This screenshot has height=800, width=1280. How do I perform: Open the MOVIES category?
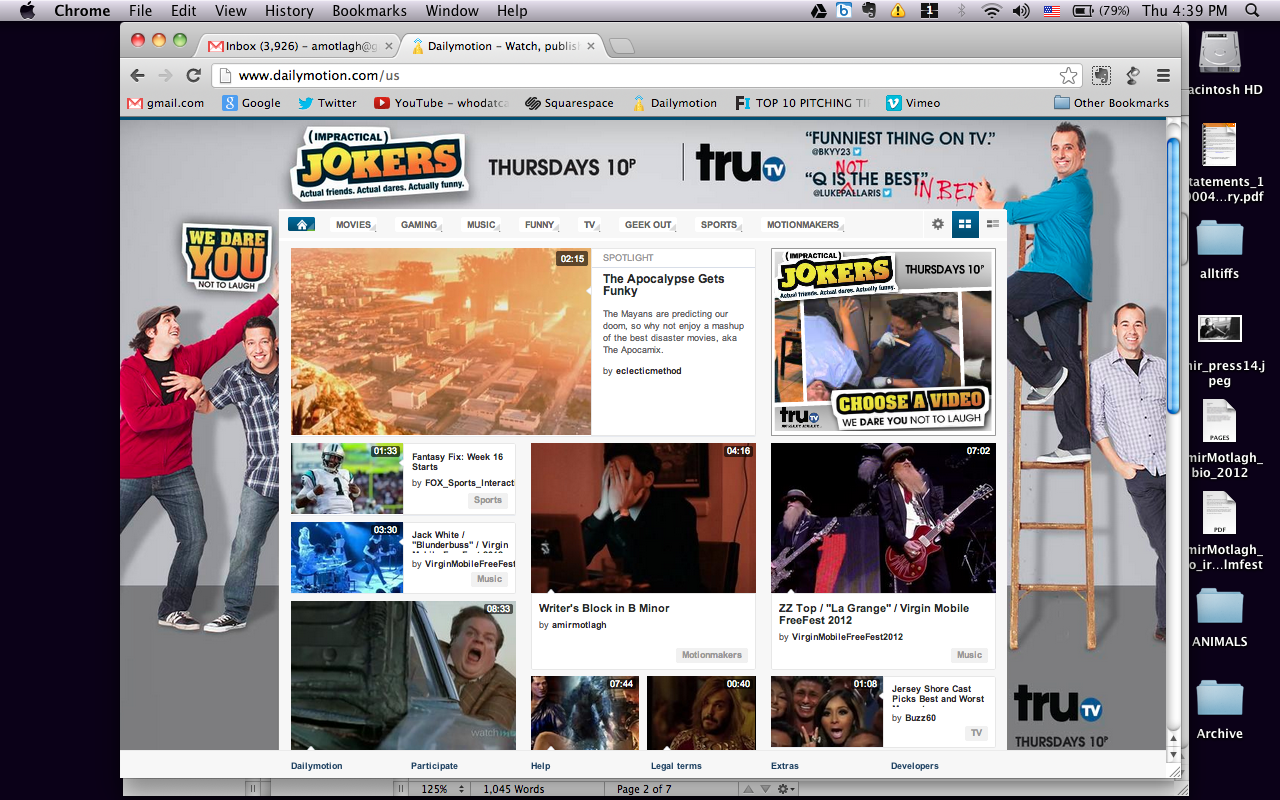[353, 225]
